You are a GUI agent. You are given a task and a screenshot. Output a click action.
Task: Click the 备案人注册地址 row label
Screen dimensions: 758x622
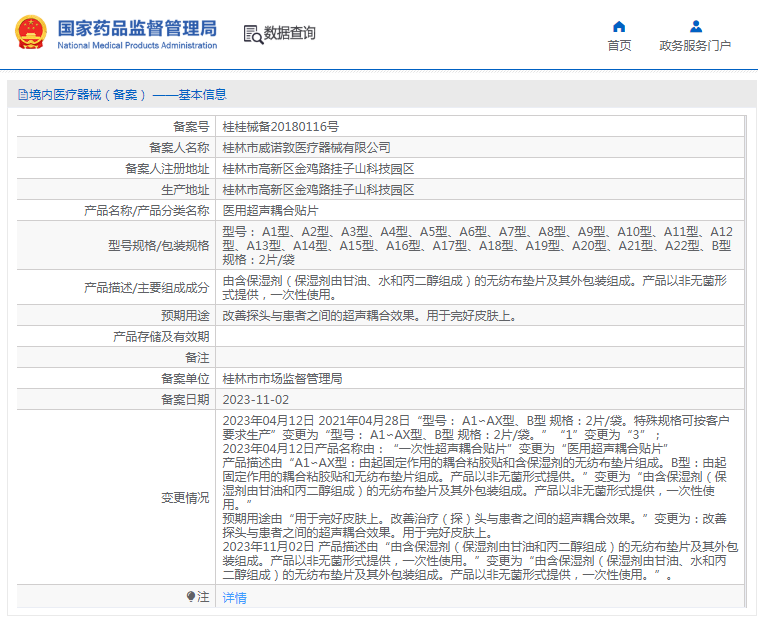click(x=167, y=169)
